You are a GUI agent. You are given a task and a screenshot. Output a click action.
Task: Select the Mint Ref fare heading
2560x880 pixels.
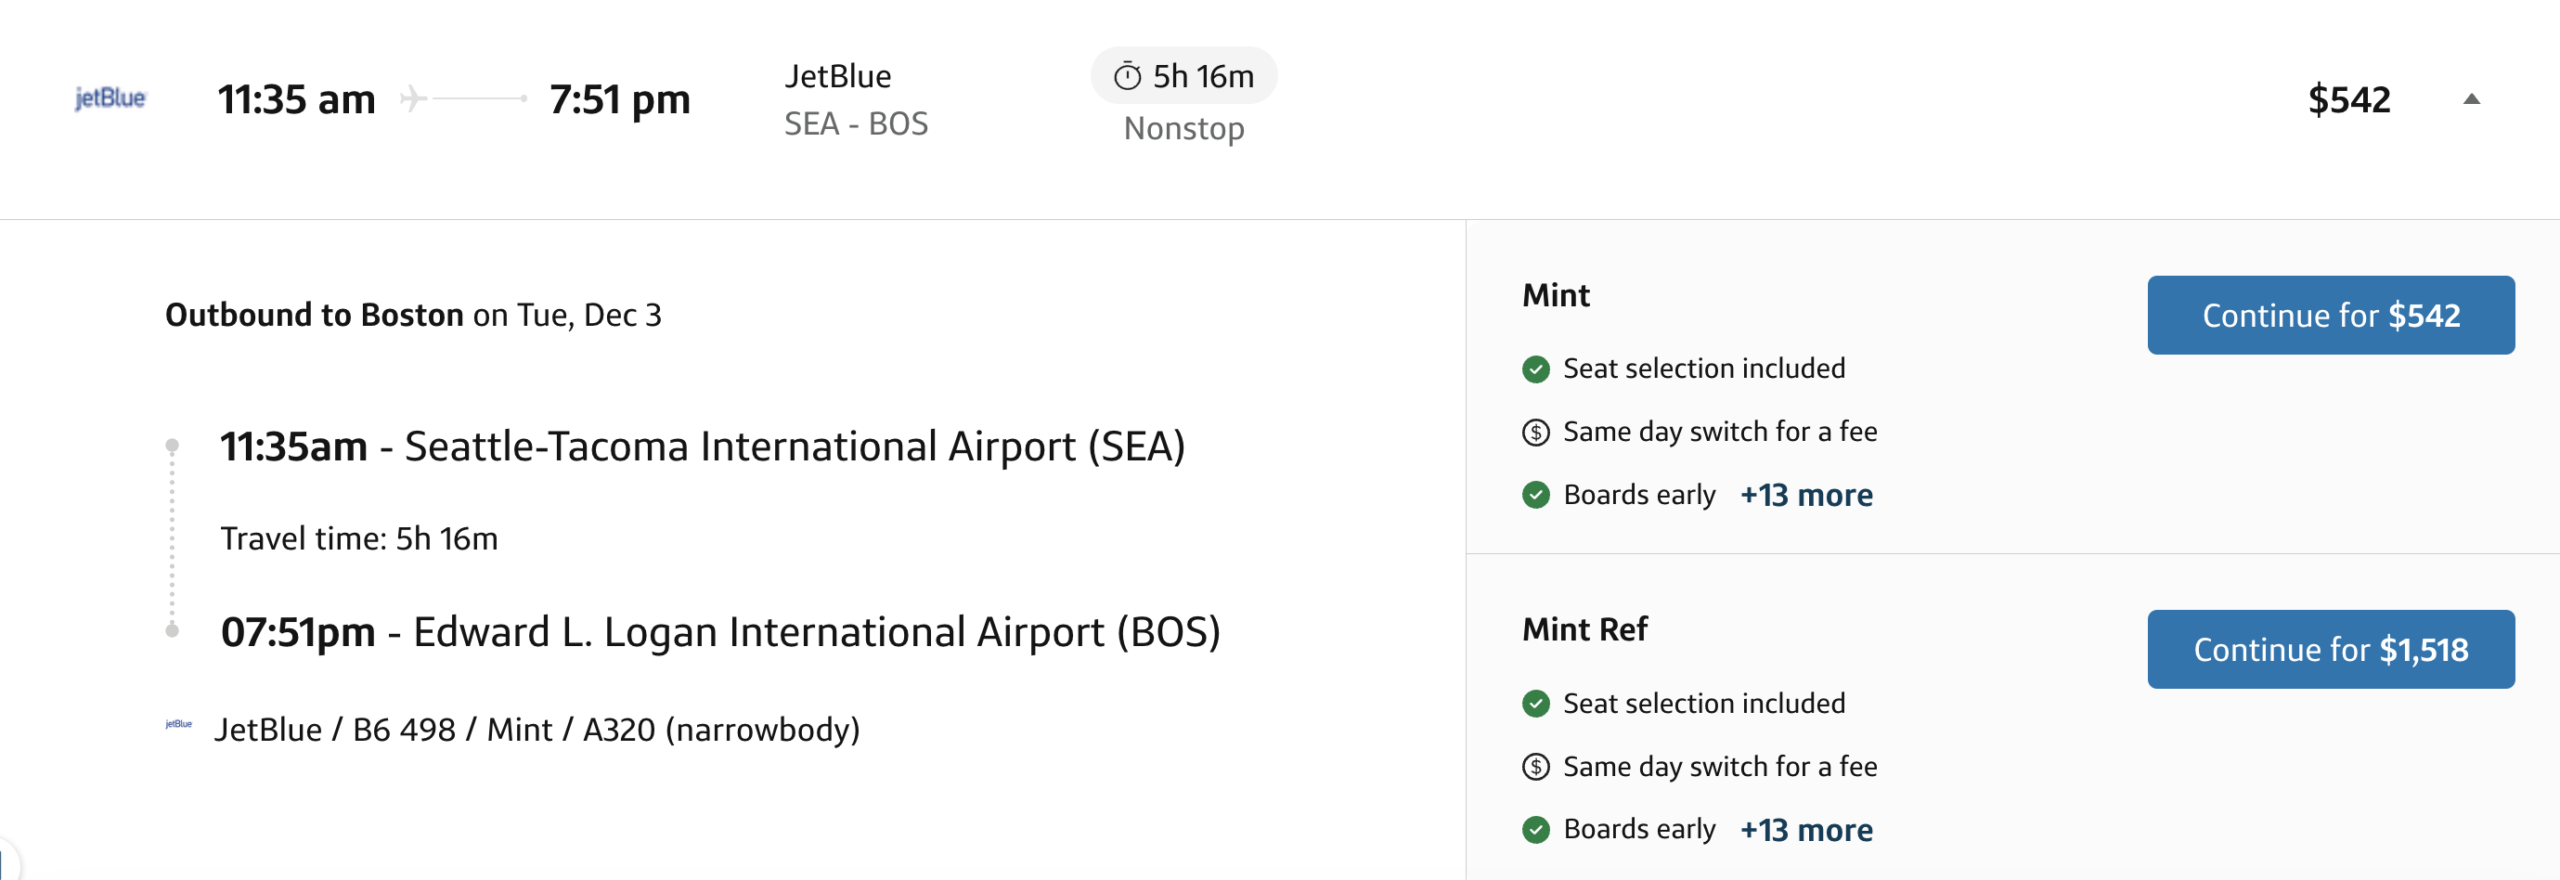click(1584, 630)
